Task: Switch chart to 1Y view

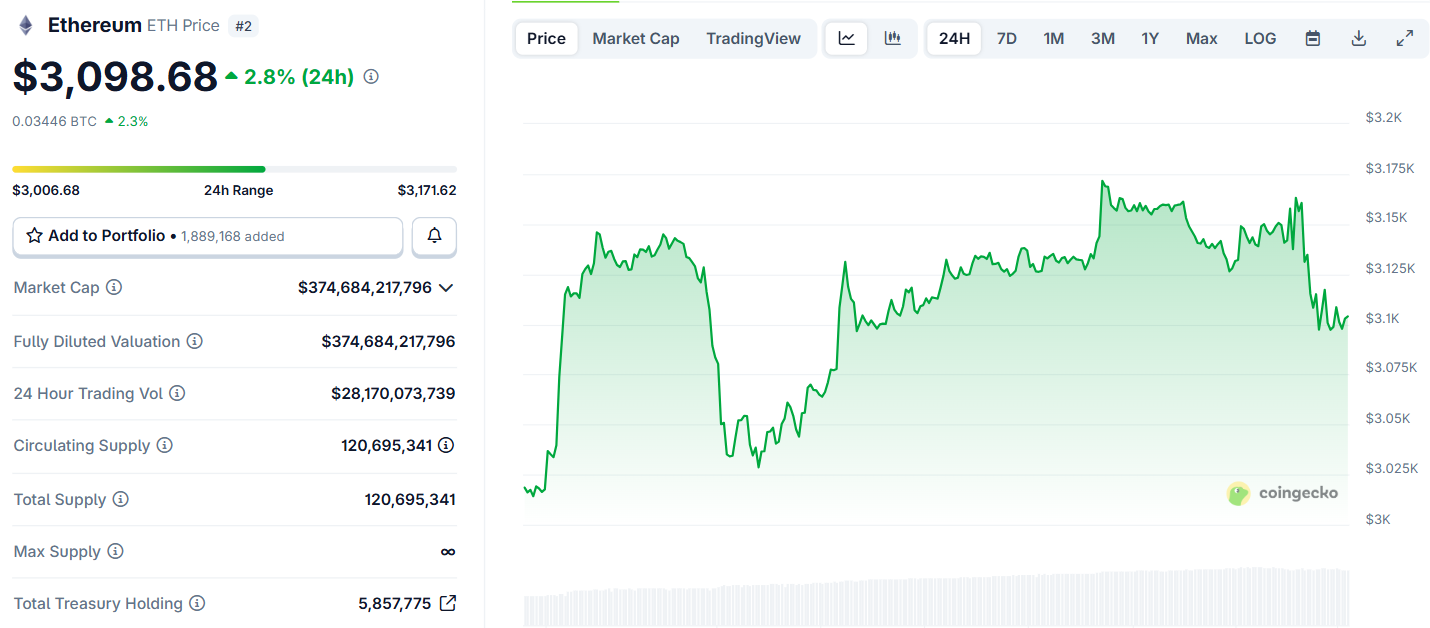Action: [1149, 38]
